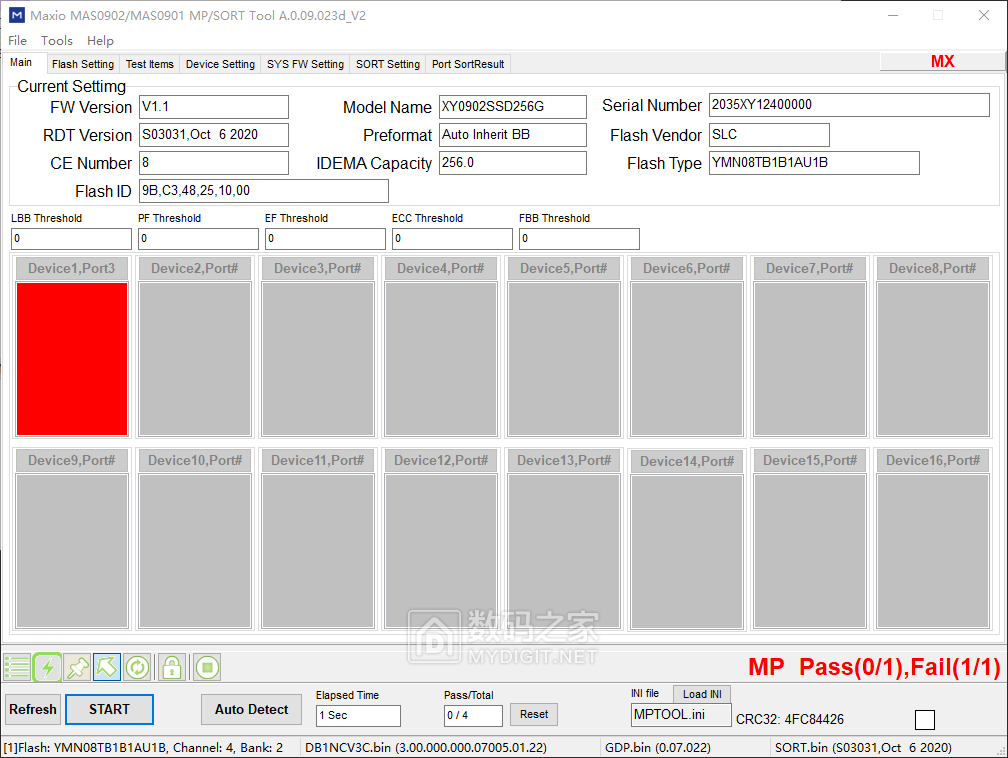The width and height of the screenshot is (1008, 758).
Task: Click the arrow cursor toolbar icon
Action: coord(107,667)
